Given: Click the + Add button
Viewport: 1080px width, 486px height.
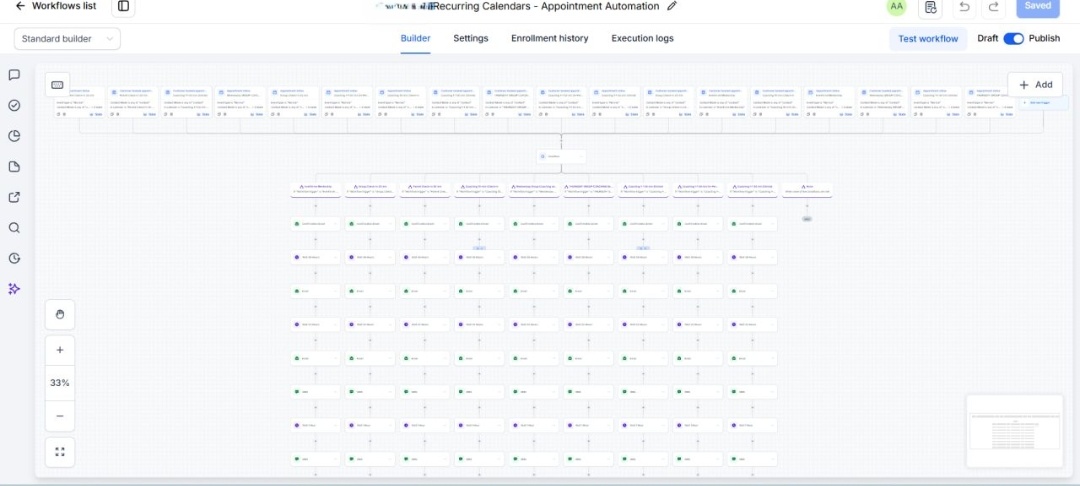Looking at the screenshot, I should pyautogui.click(x=1035, y=85).
